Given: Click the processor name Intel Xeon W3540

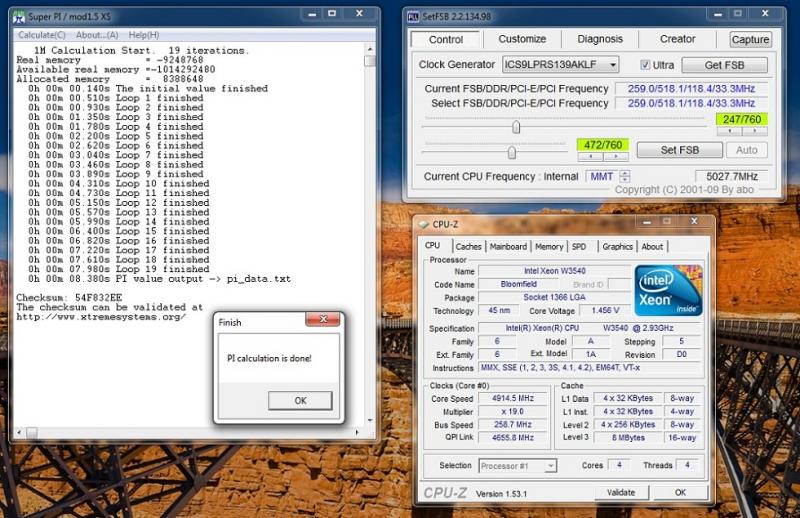Looking at the screenshot, I should click(x=555, y=271).
